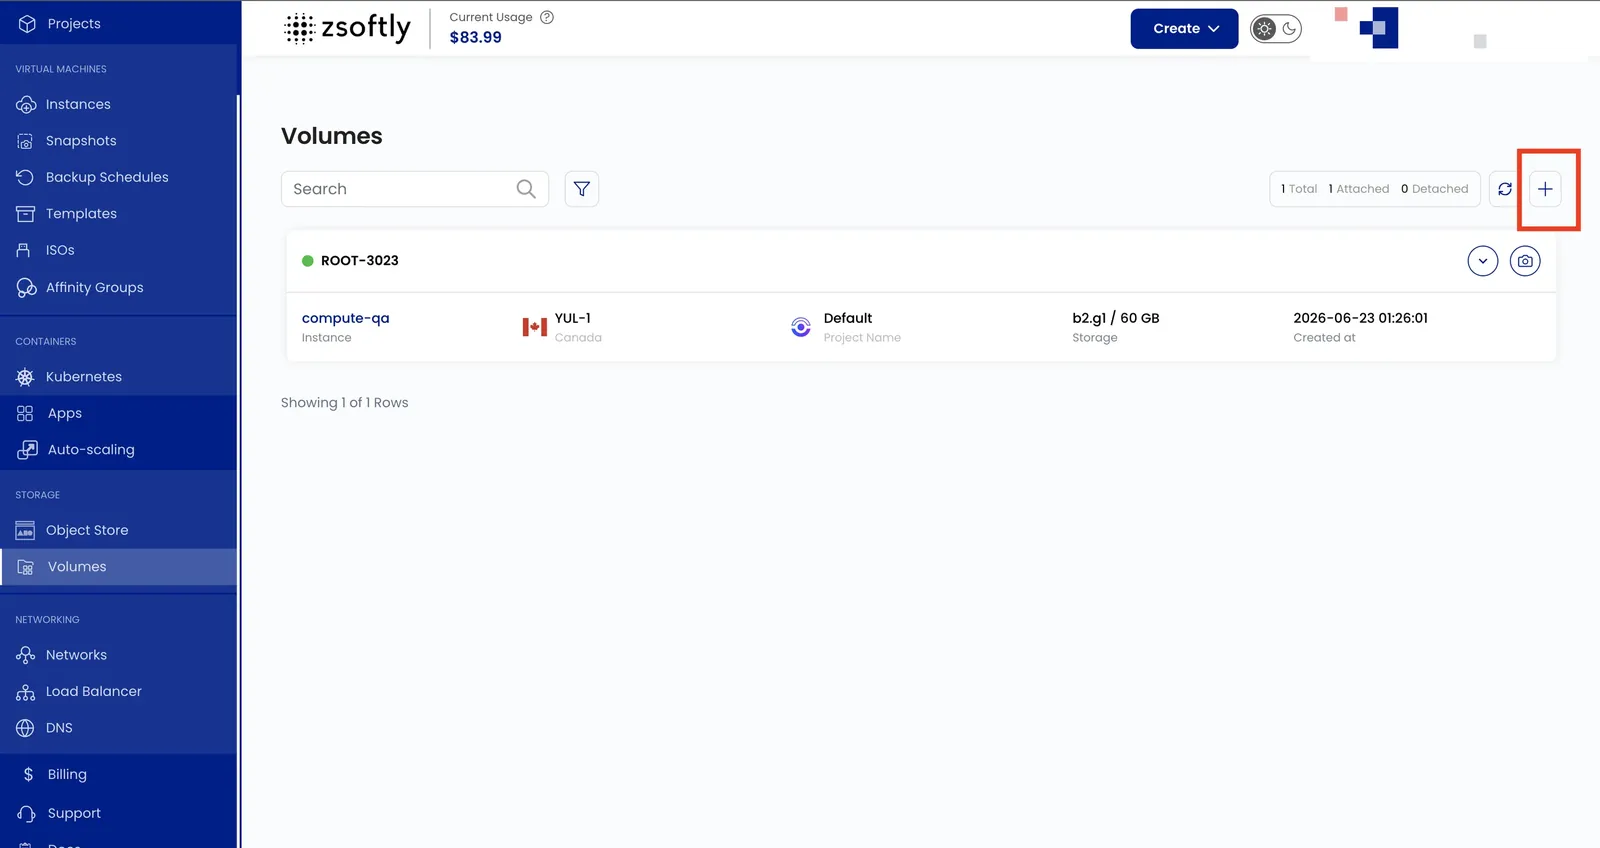The height and width of the screenshot is (848, 1600).
Task: Click the Templates icon in sidebar
Action: (26, 214)
